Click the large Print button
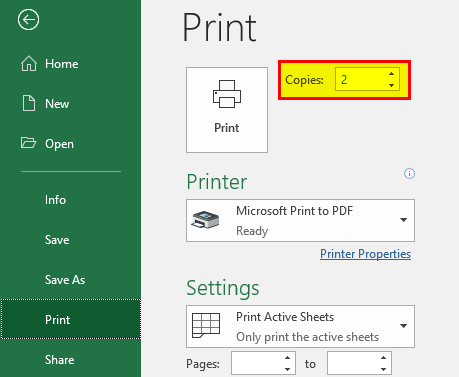Viewport: 459px width, 377px height. [227, 110]
